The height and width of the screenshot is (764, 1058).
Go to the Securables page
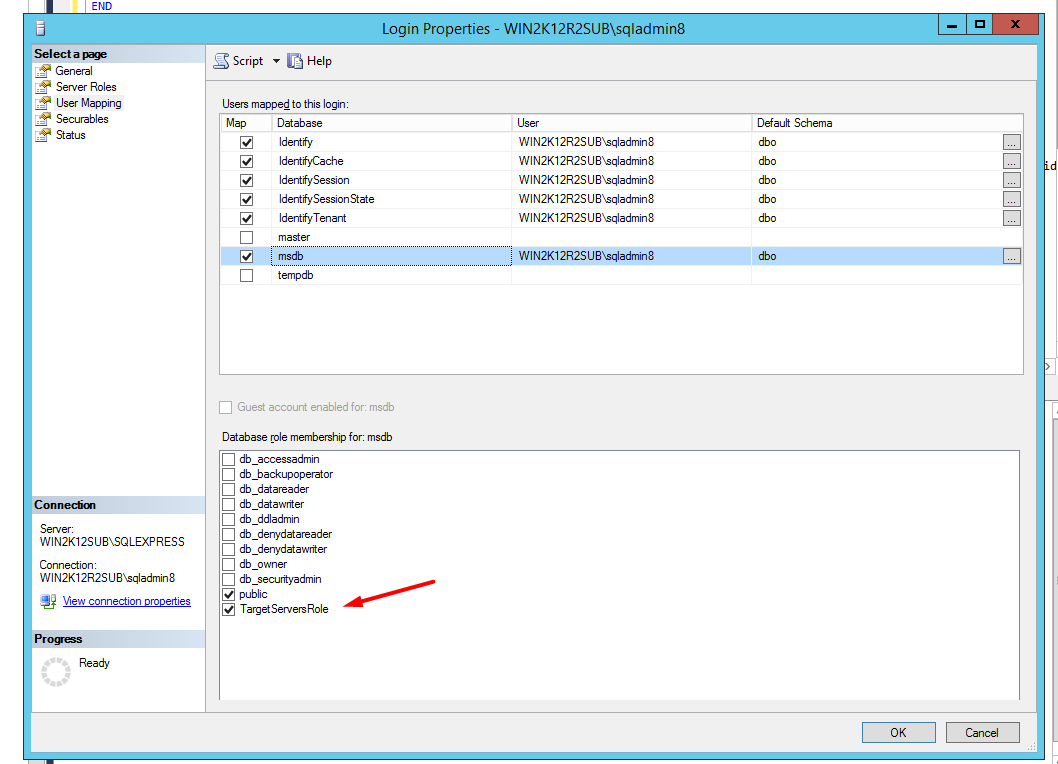82,119
